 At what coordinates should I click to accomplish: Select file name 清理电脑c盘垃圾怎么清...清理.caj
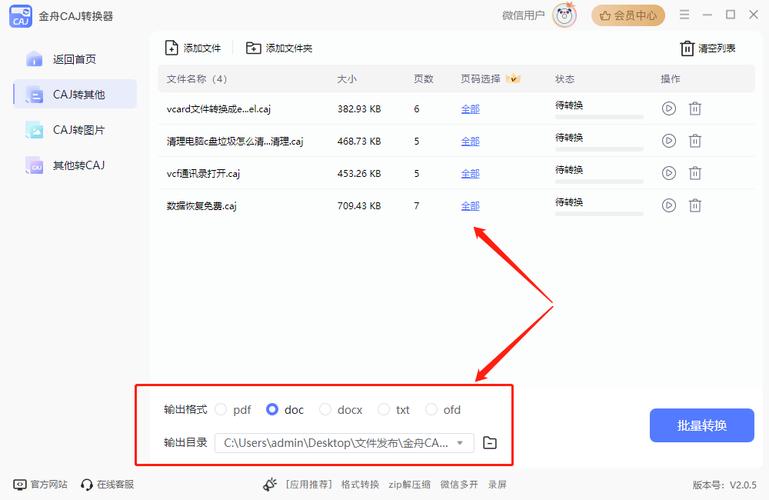click(x=235, y=141)
